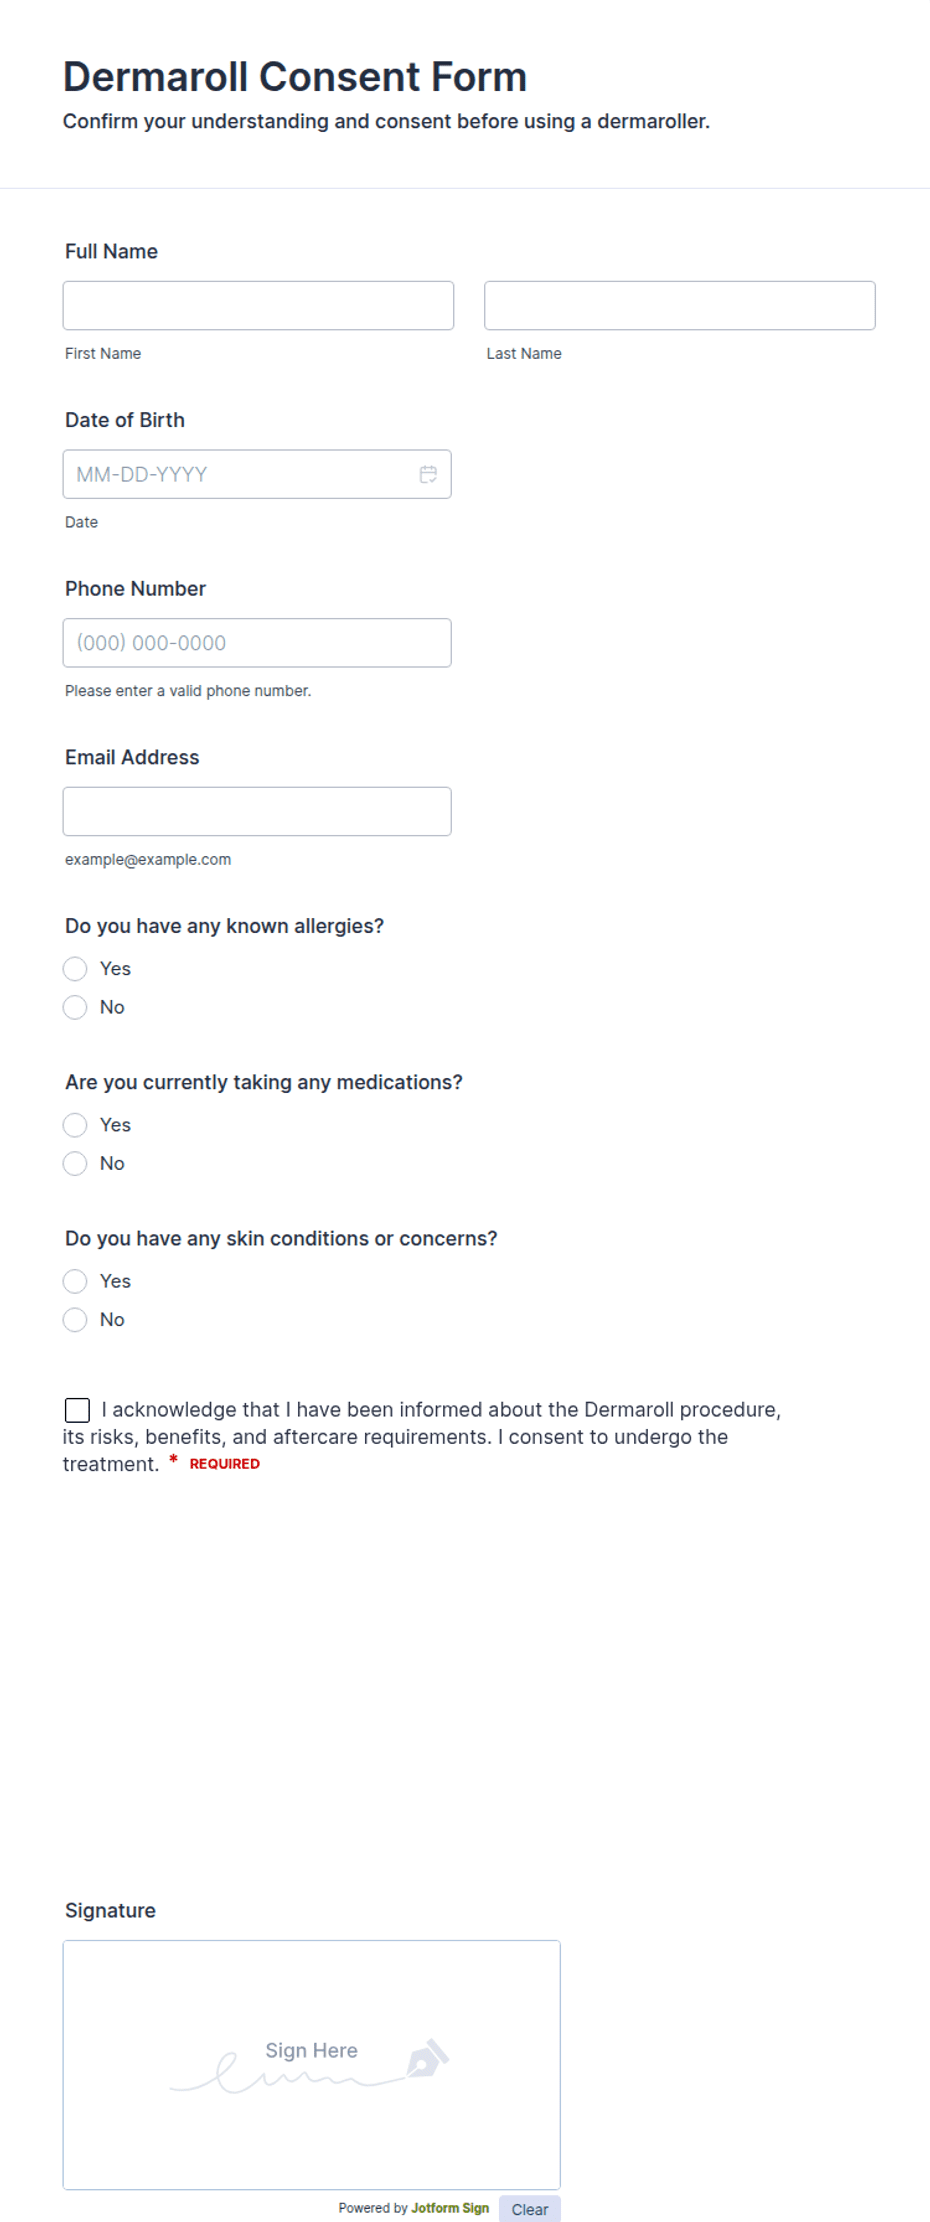Mark No for skin conditions or concerns
The height and width of the screenshot is (2222, 930).
(x=75, y=1320)
